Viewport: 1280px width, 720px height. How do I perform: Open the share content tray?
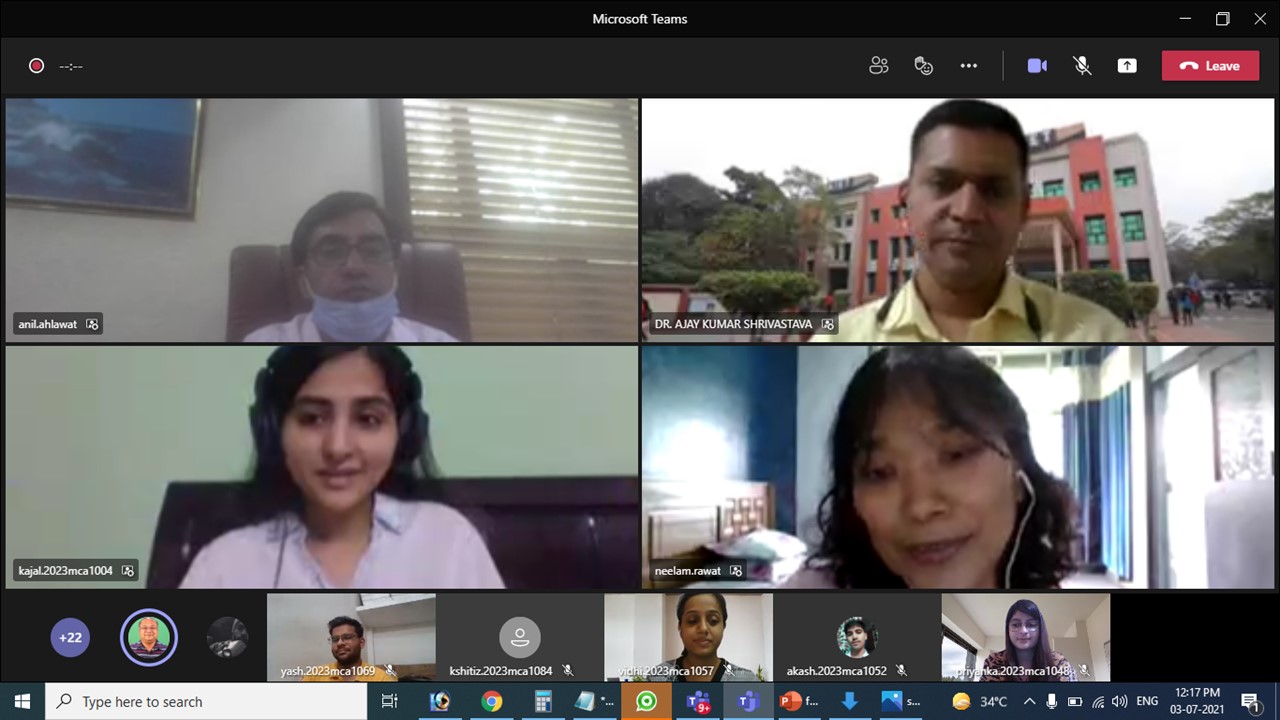coord(1127,66)
